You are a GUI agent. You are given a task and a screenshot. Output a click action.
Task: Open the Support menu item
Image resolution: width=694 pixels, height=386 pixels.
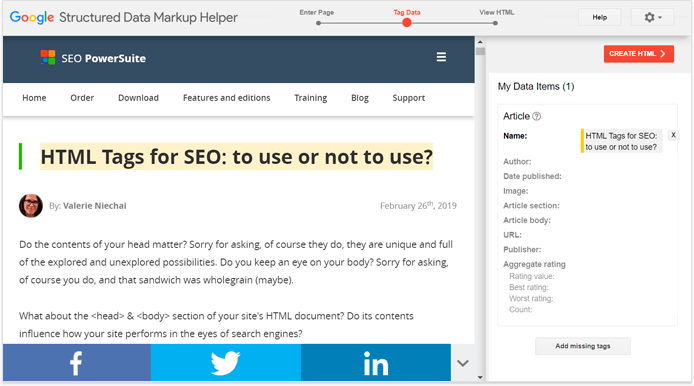click(x=409, y=98)
